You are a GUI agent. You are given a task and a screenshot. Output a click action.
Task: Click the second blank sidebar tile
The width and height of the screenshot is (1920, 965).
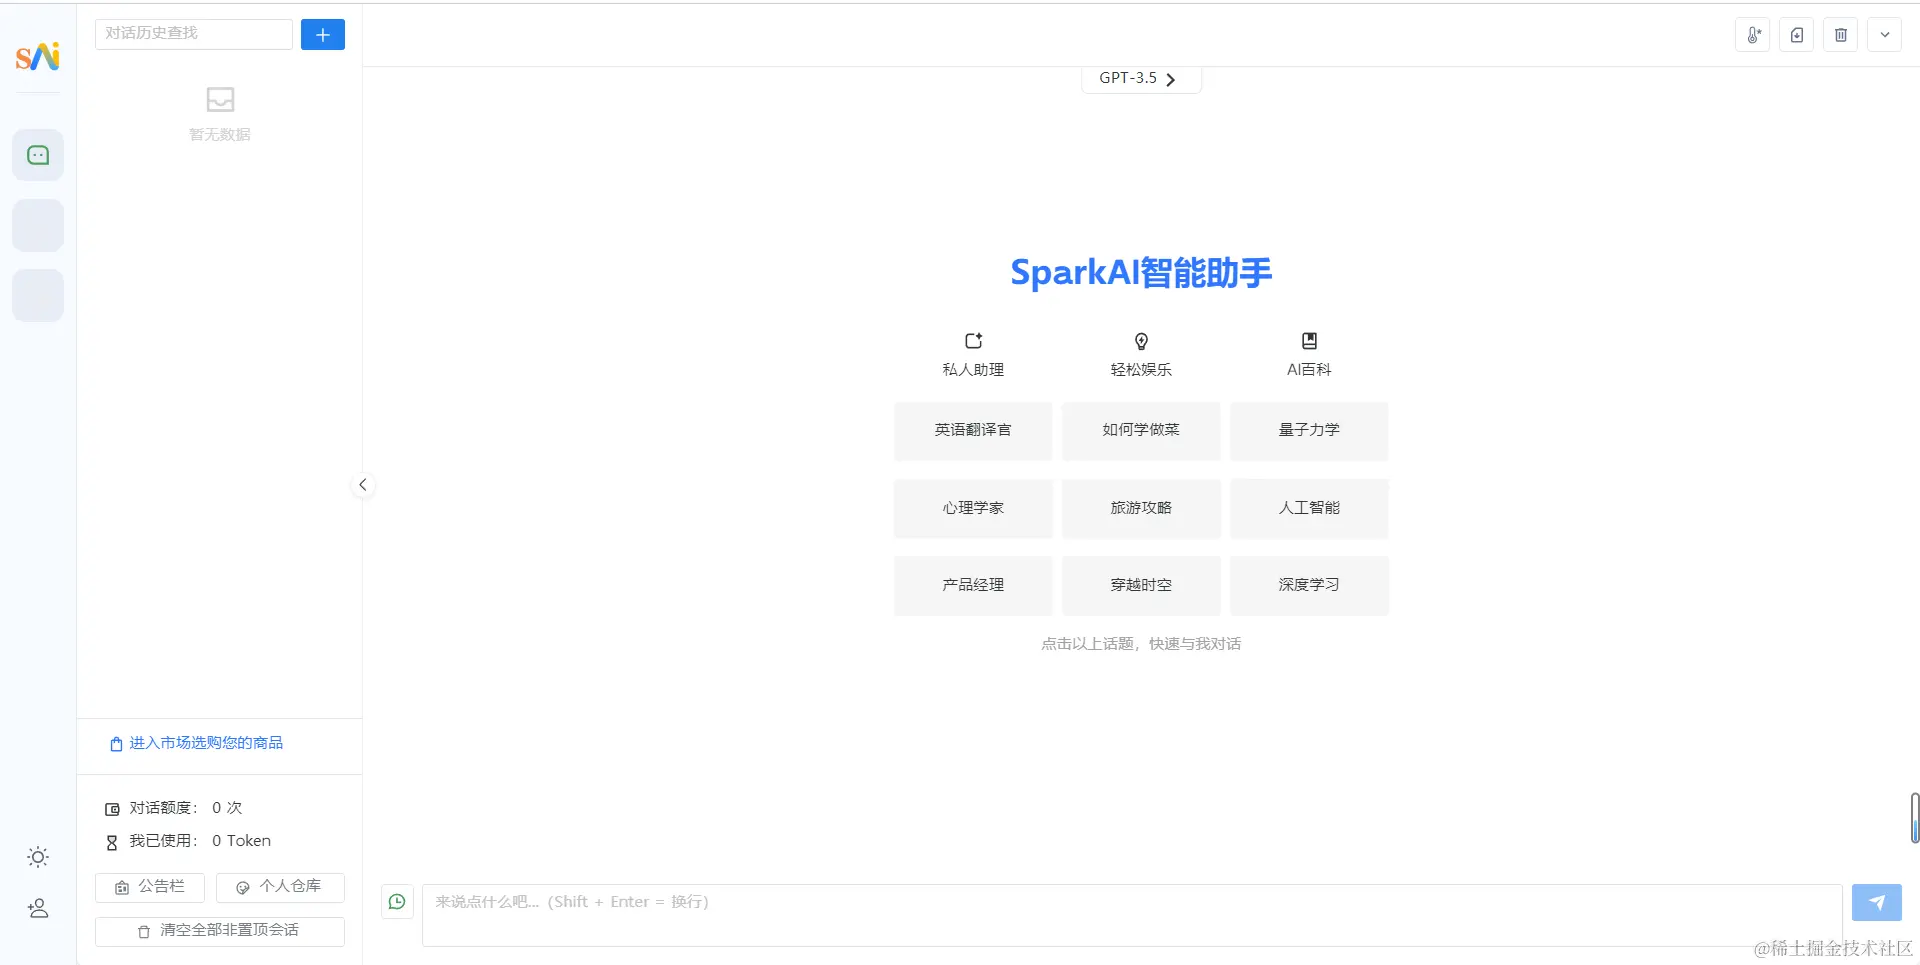(38, 225)
